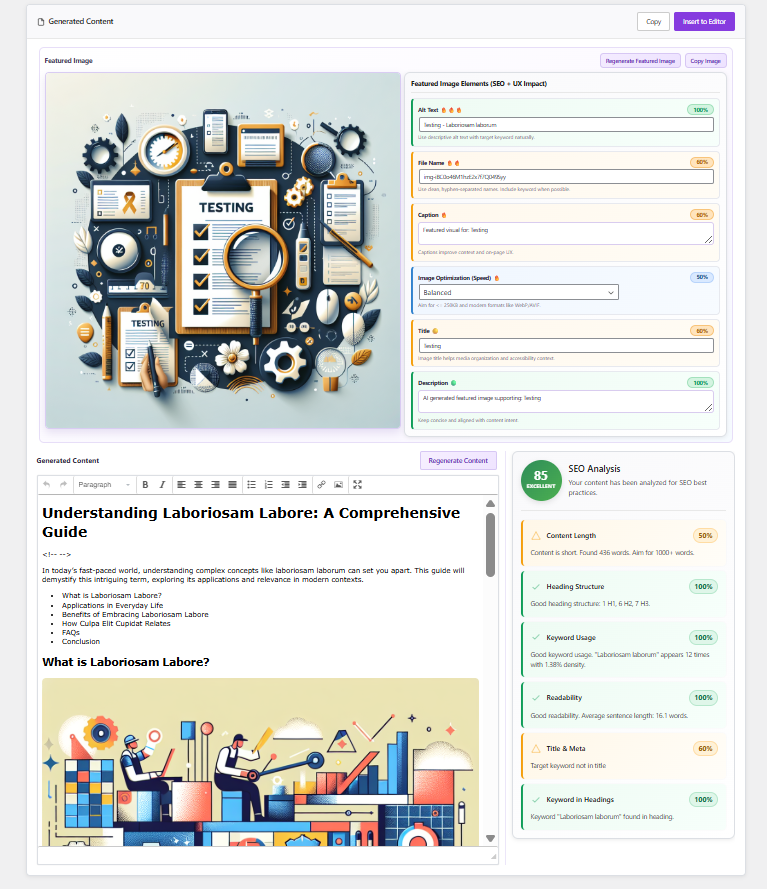Align text right in the editor
The width and height of the screenshot is (767, 889).
click(x=215, y=485)
